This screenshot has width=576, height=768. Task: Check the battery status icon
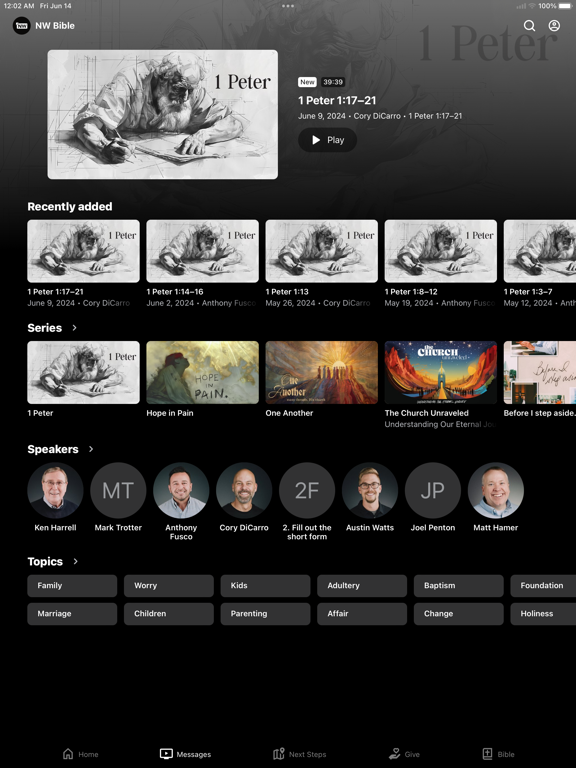click(564, 6)
